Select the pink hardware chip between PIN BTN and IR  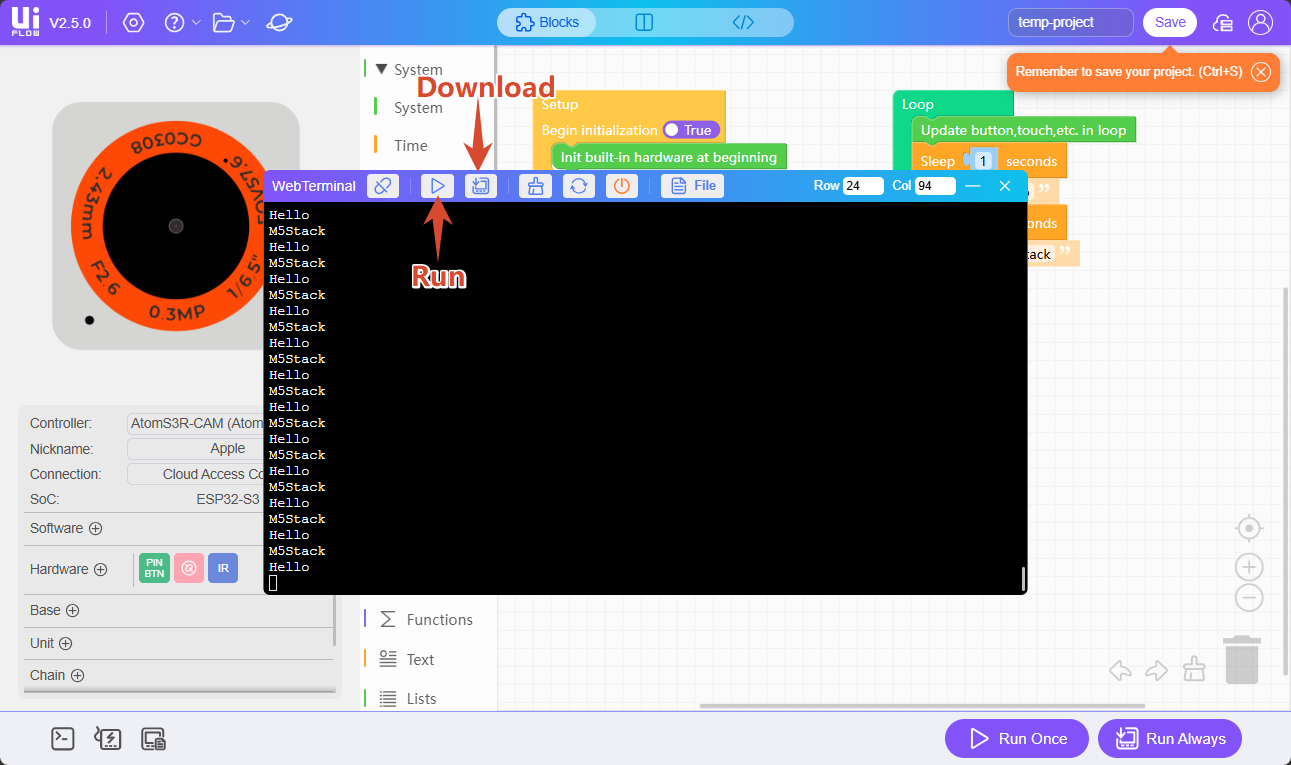point(188,568)
